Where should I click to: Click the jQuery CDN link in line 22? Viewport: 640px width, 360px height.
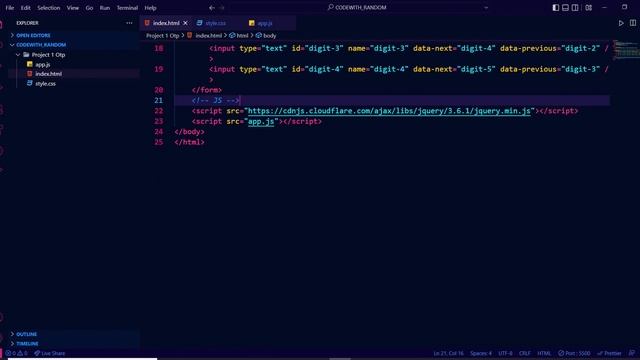click(389, 111)
